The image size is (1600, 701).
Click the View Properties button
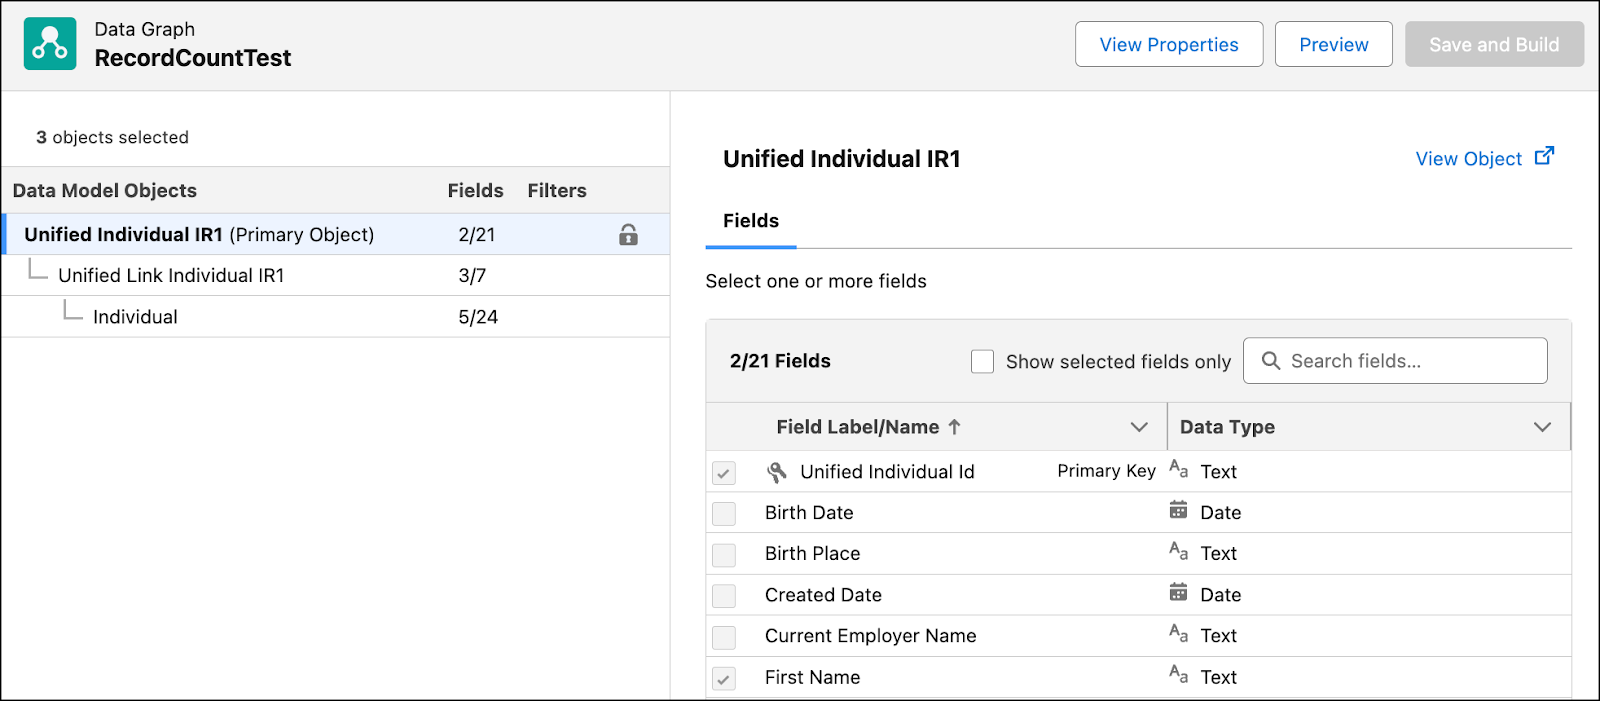click(x=1168, y=45)
